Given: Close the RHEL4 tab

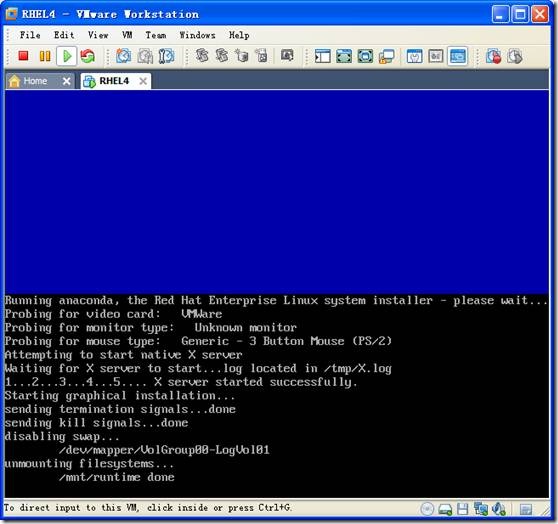Looking at the screenshot, I should point(143,81).
